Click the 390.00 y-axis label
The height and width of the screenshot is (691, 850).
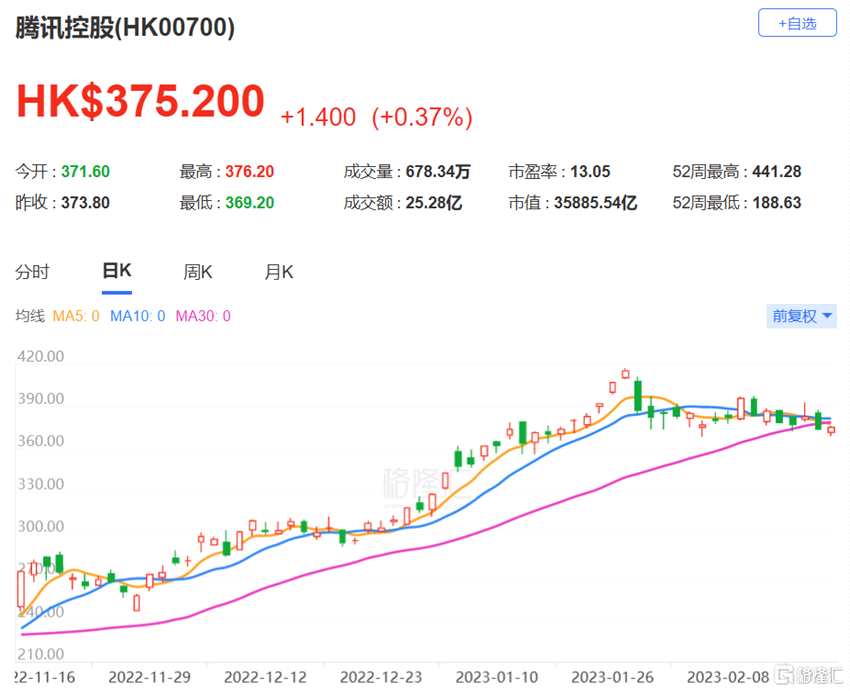pos(41,399)
